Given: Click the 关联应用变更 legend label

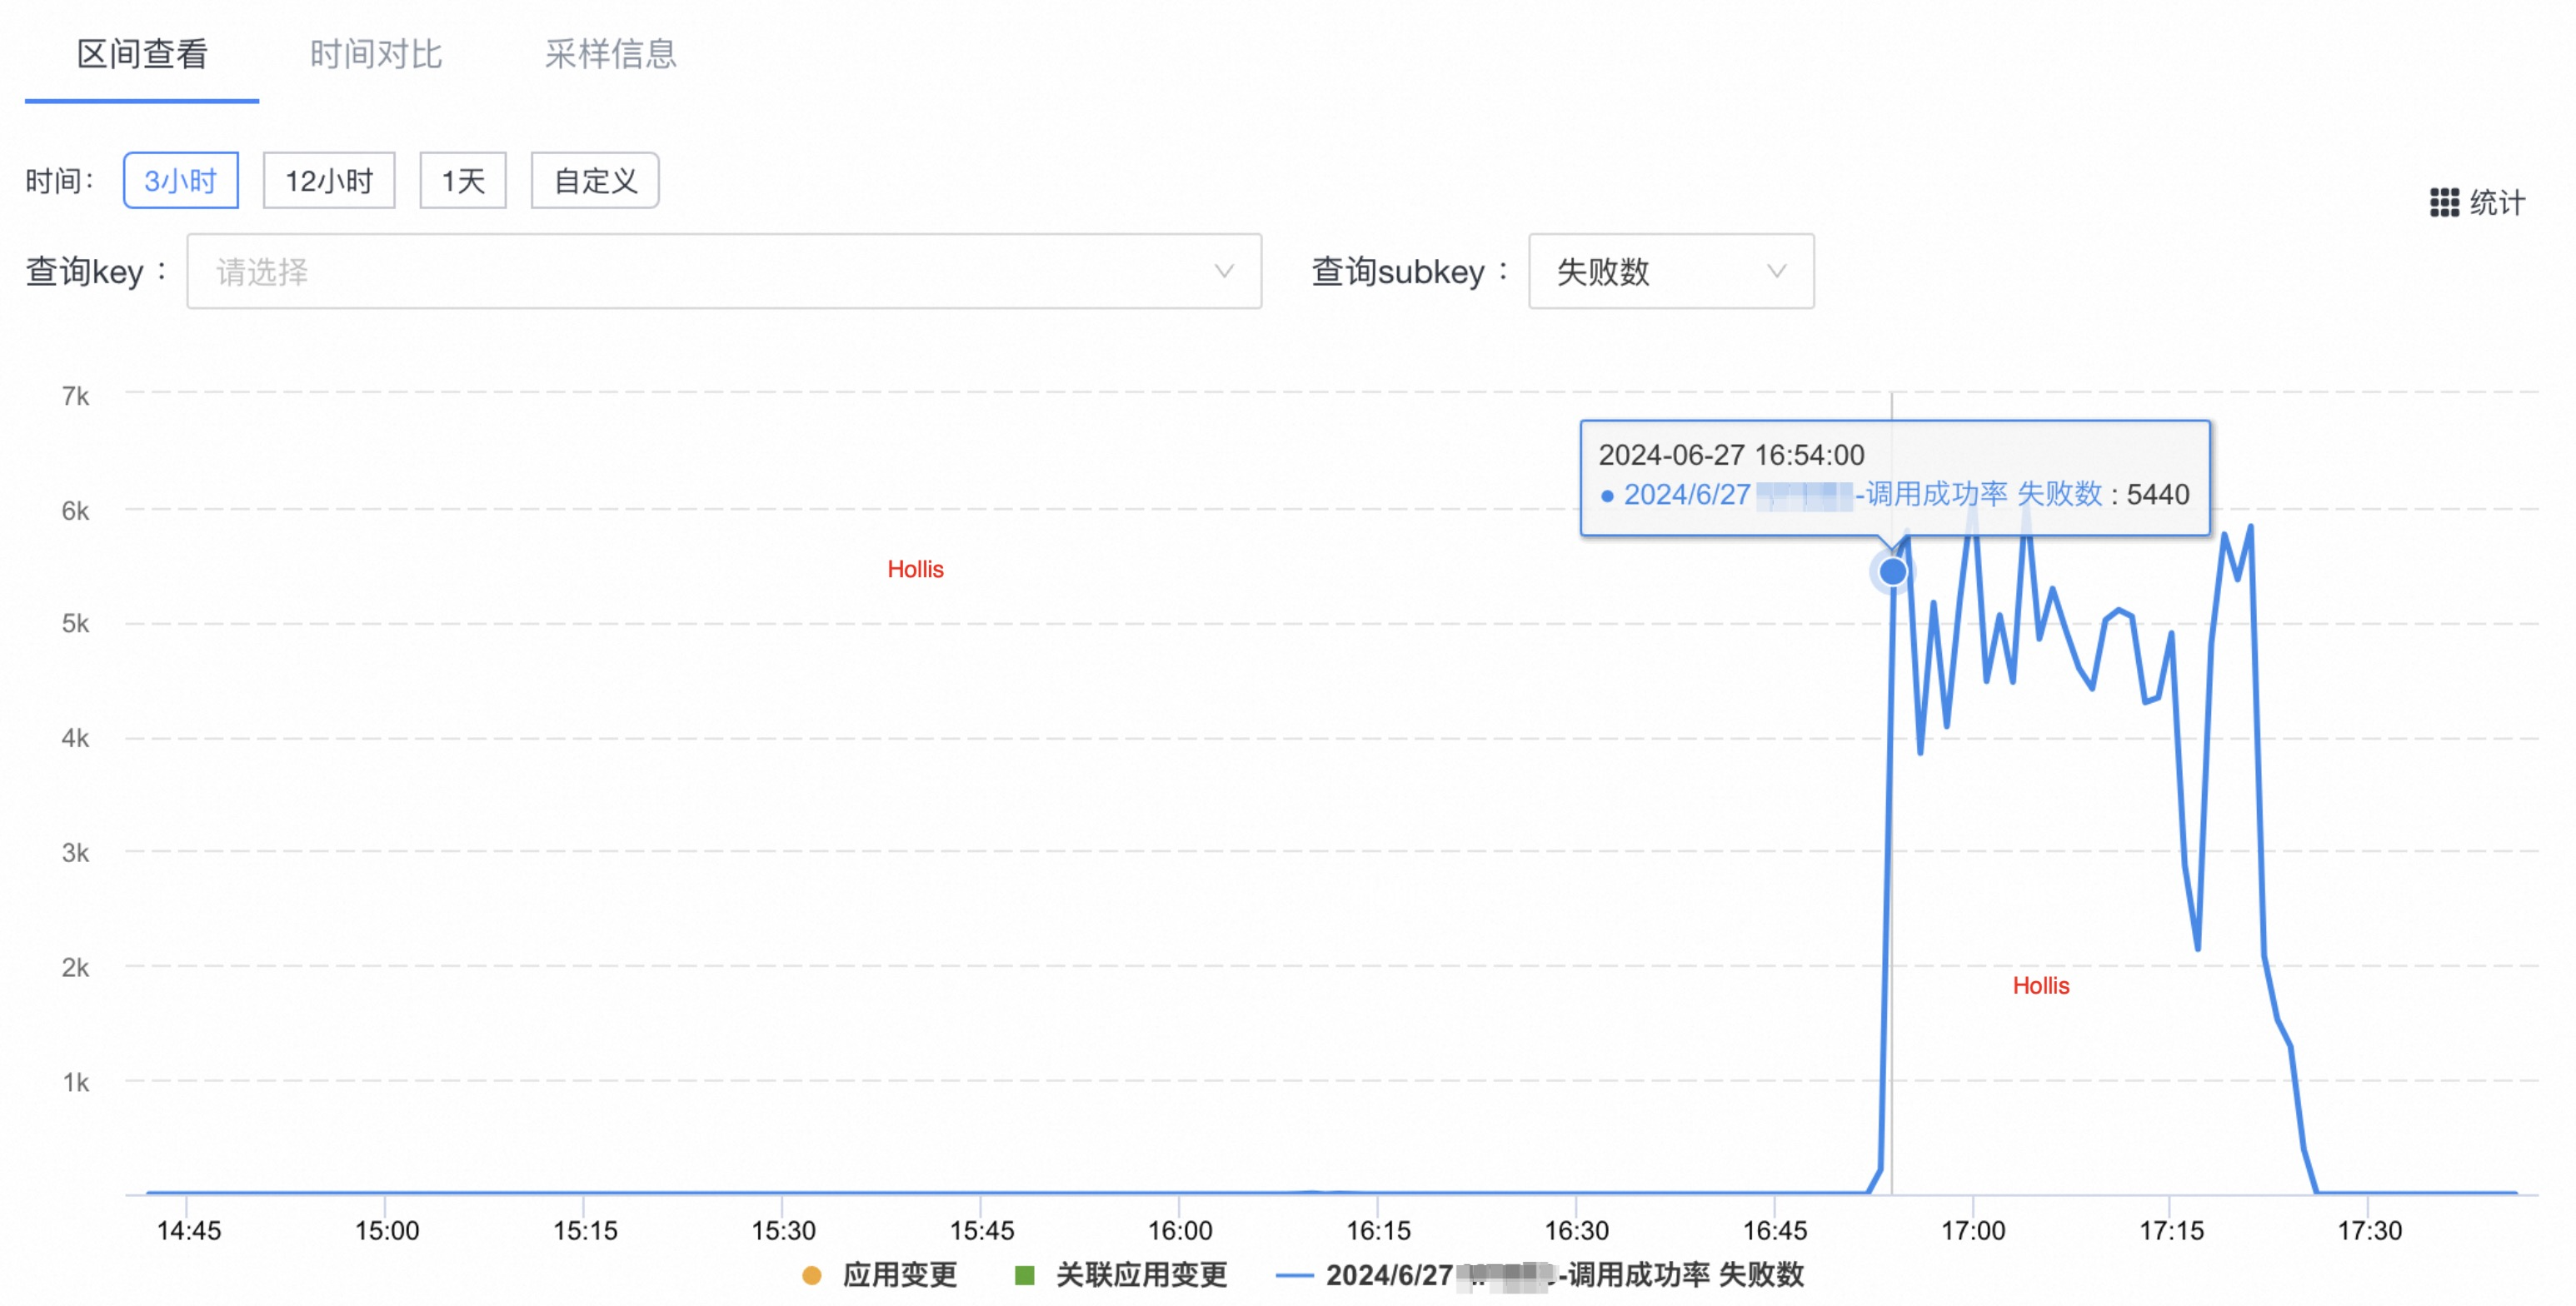Looking at the screenshot, I should click(x=1141, y=1275).
